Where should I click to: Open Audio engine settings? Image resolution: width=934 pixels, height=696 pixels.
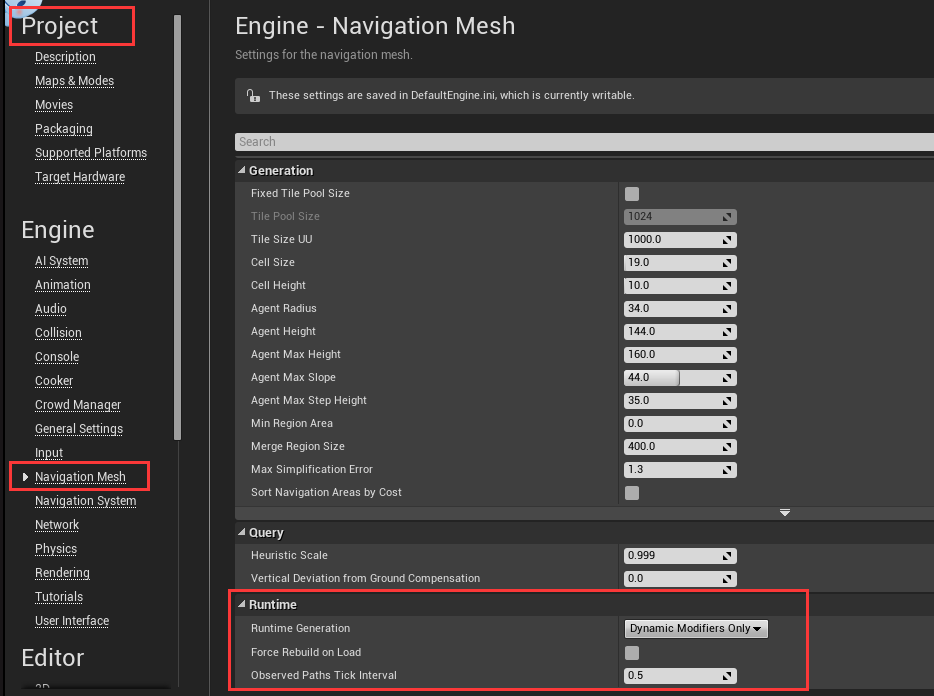[51, 309]
